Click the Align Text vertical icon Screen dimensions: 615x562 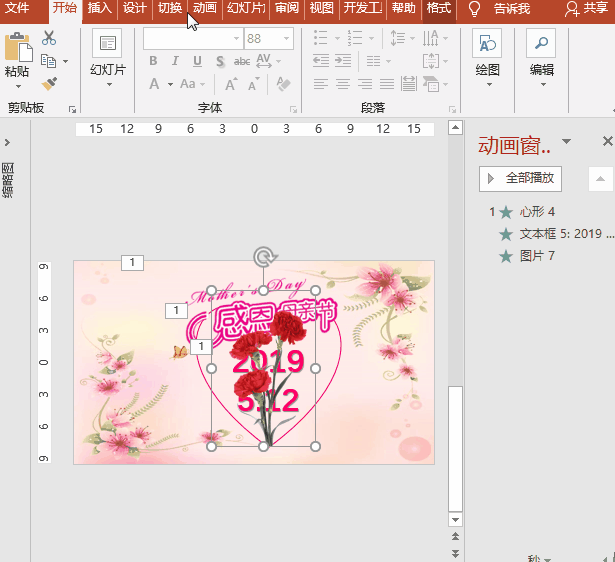(431, 61)
